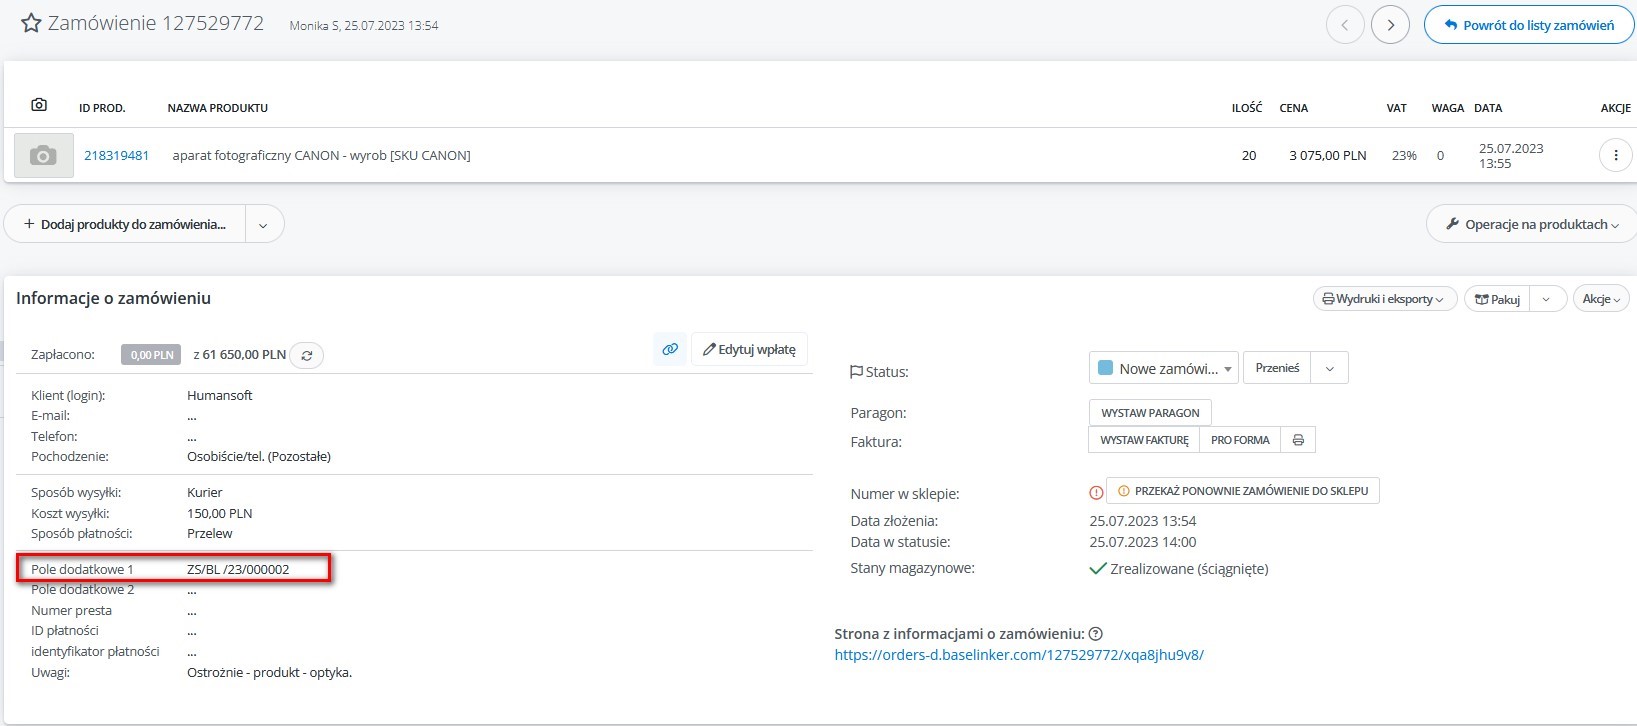Click client login value Humansoft

(x=220, y=395)
